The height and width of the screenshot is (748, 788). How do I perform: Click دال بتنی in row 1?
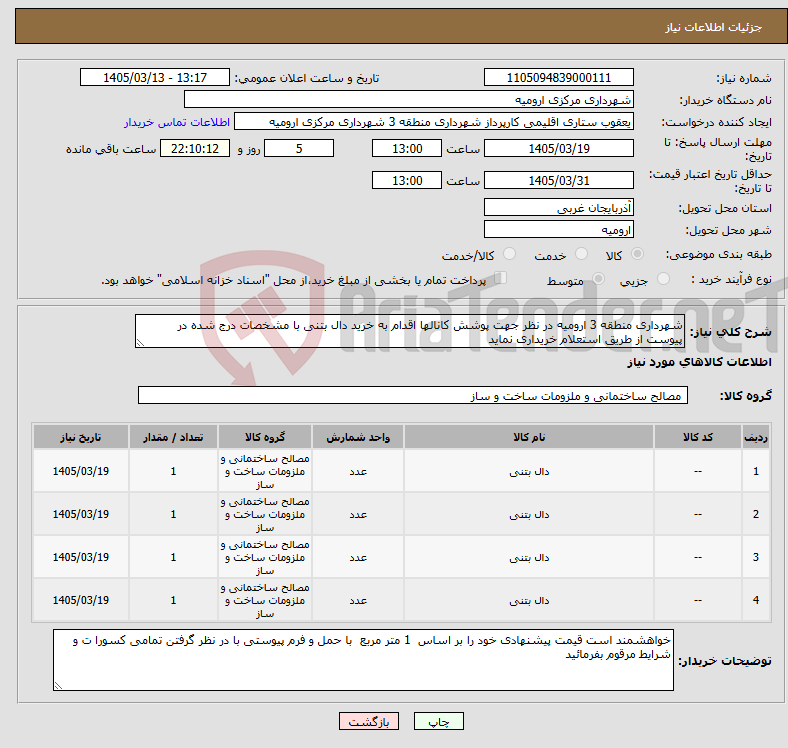click(529, 472)
